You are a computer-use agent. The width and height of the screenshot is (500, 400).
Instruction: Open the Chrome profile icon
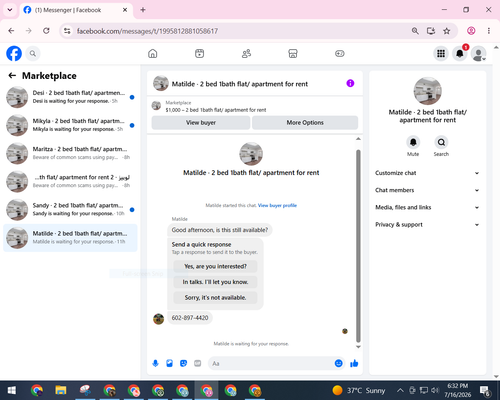[x=471, y=31]
